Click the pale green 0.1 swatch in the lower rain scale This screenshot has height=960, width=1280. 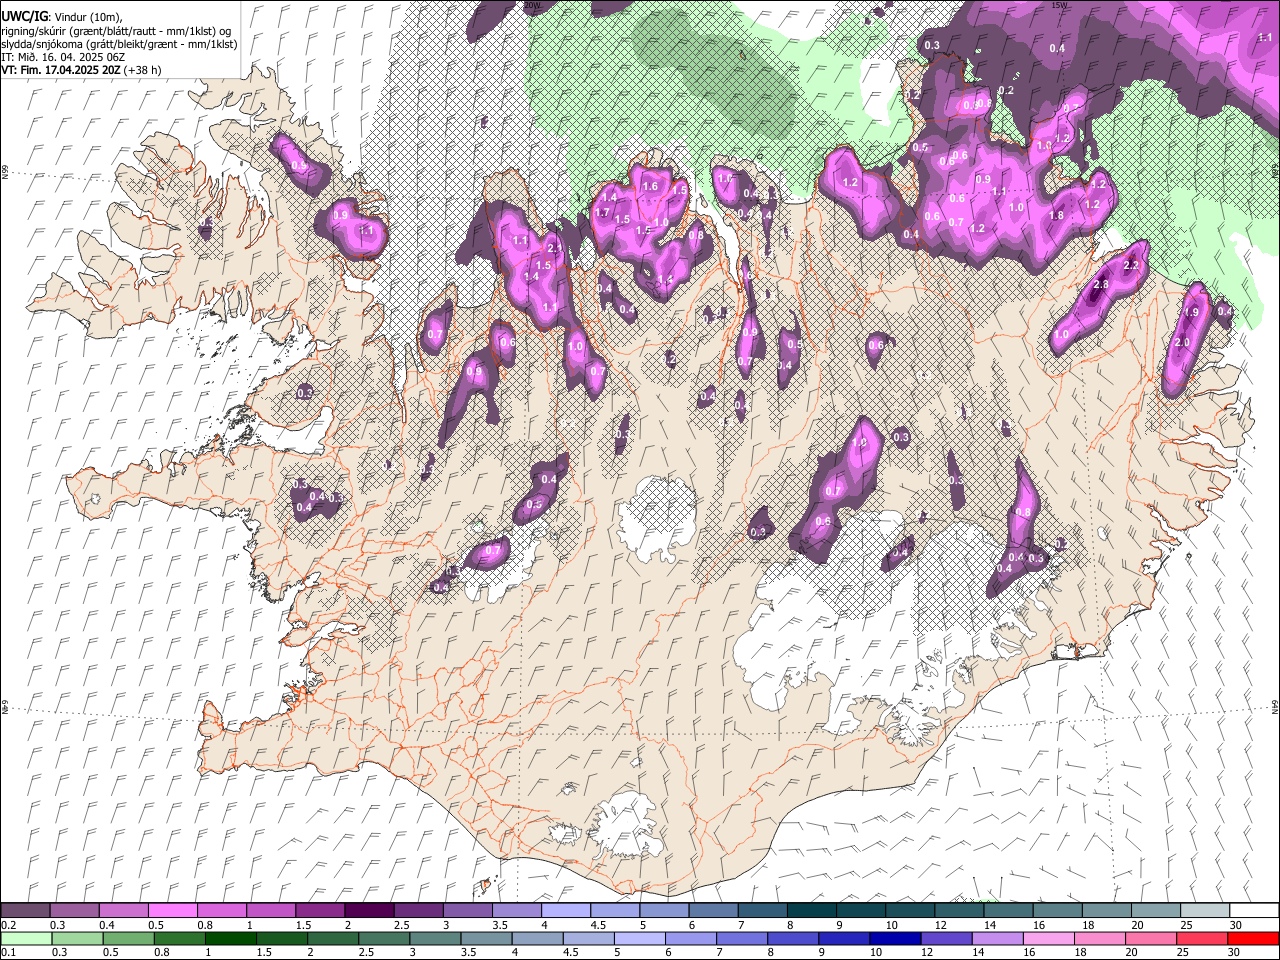click(x=25, y=939)
